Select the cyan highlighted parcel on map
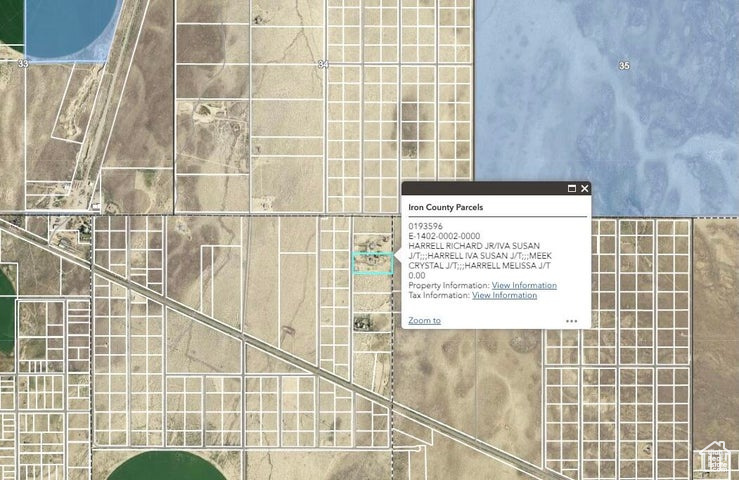This screenshot has width=739, height=480. pos(372,264)
